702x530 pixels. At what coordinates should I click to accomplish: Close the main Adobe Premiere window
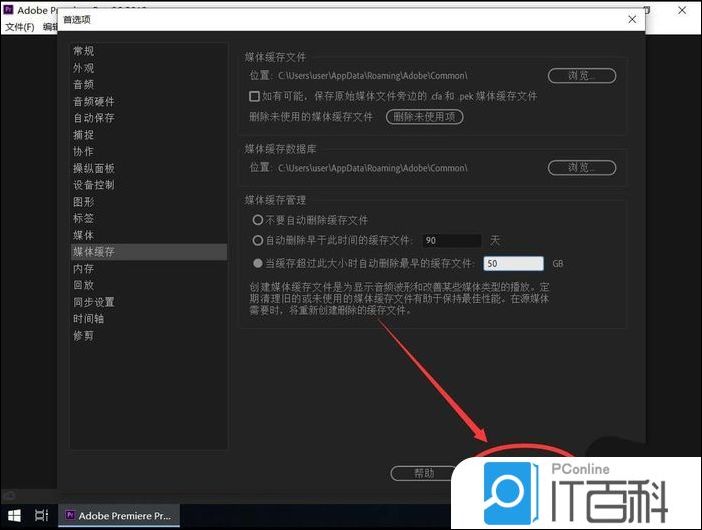click(682, 10)
